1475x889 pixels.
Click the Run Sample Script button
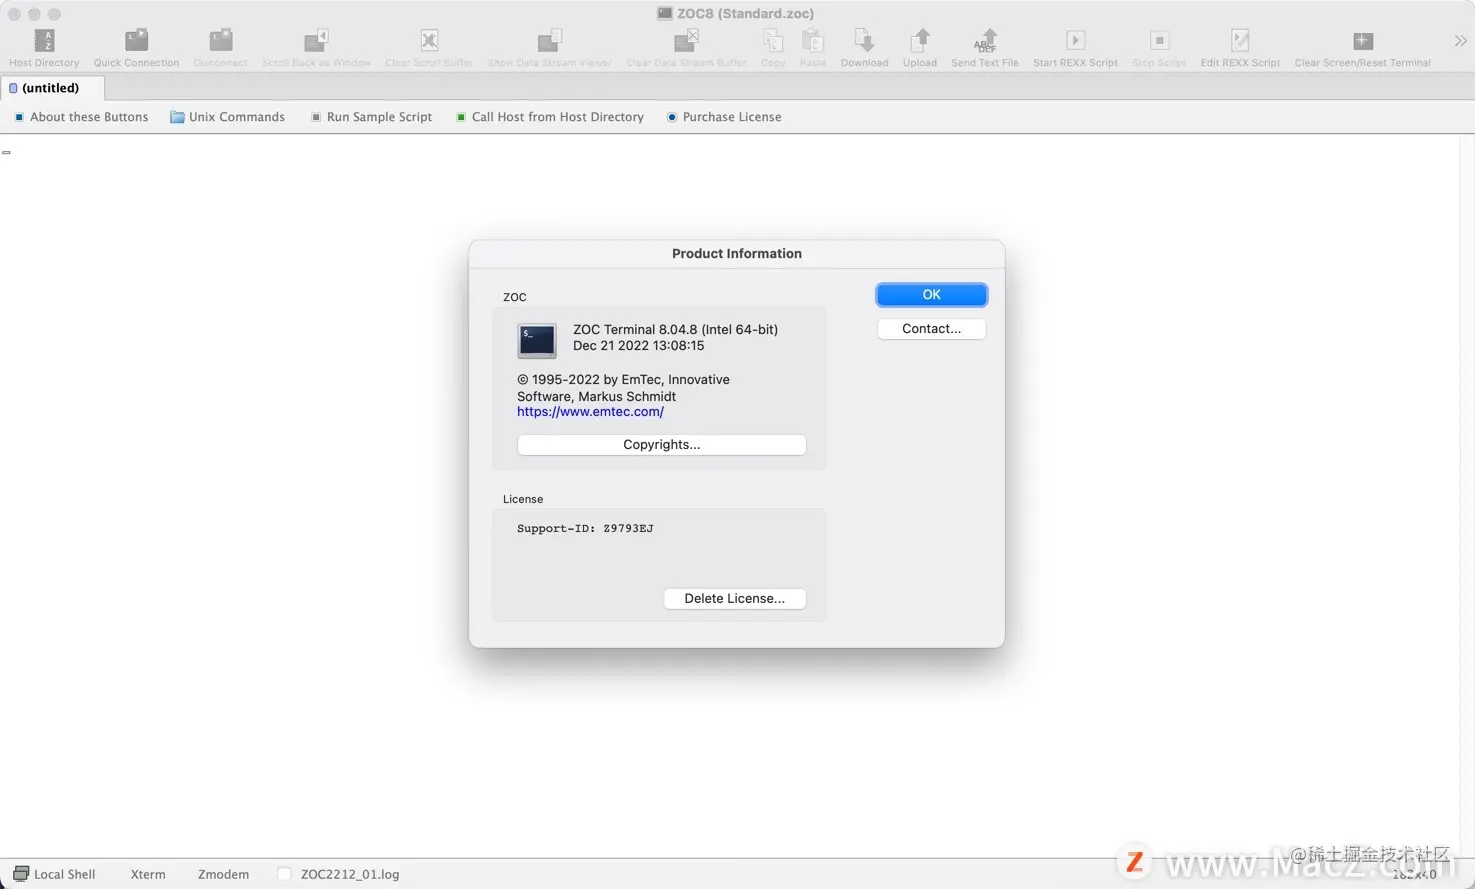[371, 117]
